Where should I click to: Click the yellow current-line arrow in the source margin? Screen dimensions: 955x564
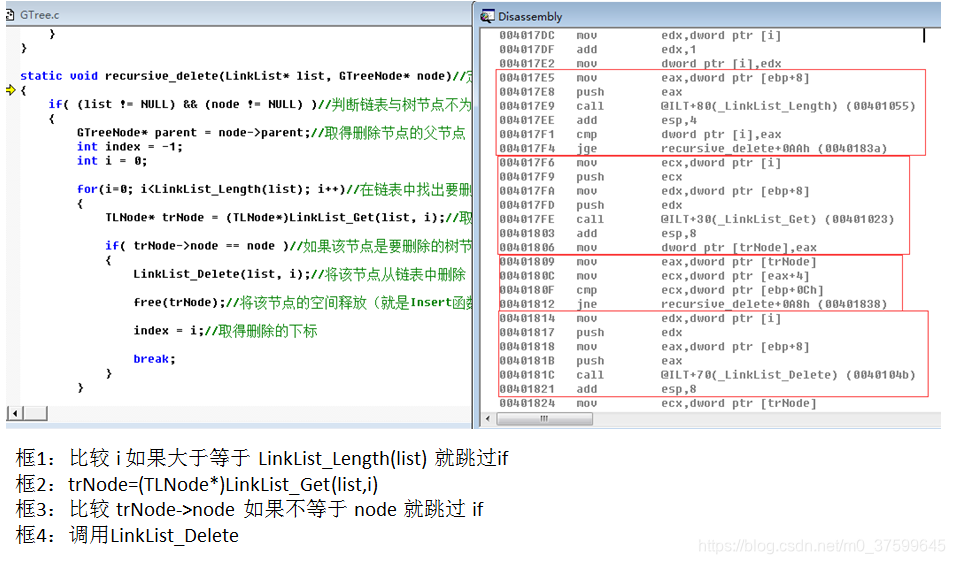[11, 90]
